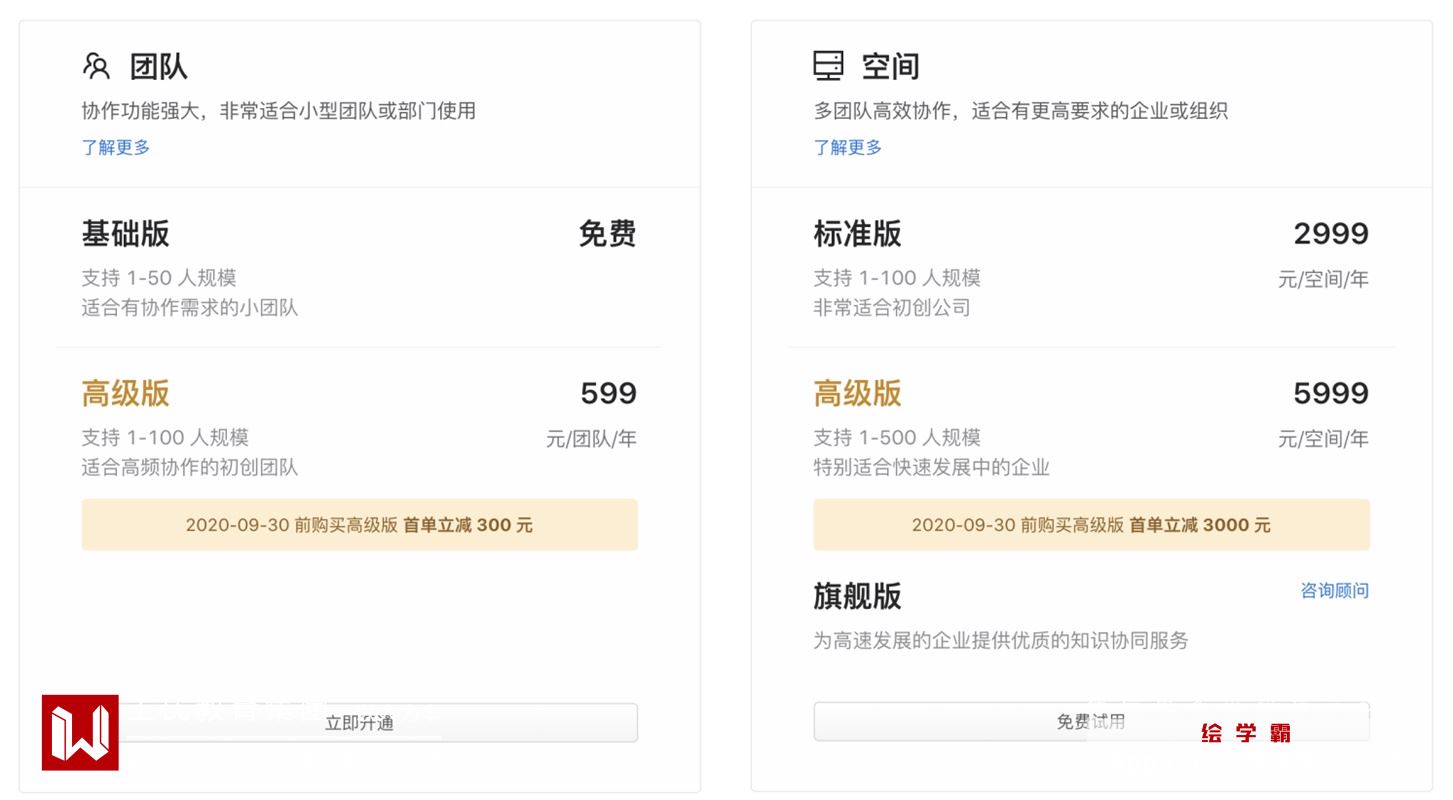Click the 首单立减 300 元 promo banner
This screenshot has width=1453, height=800.
point(360,525)
